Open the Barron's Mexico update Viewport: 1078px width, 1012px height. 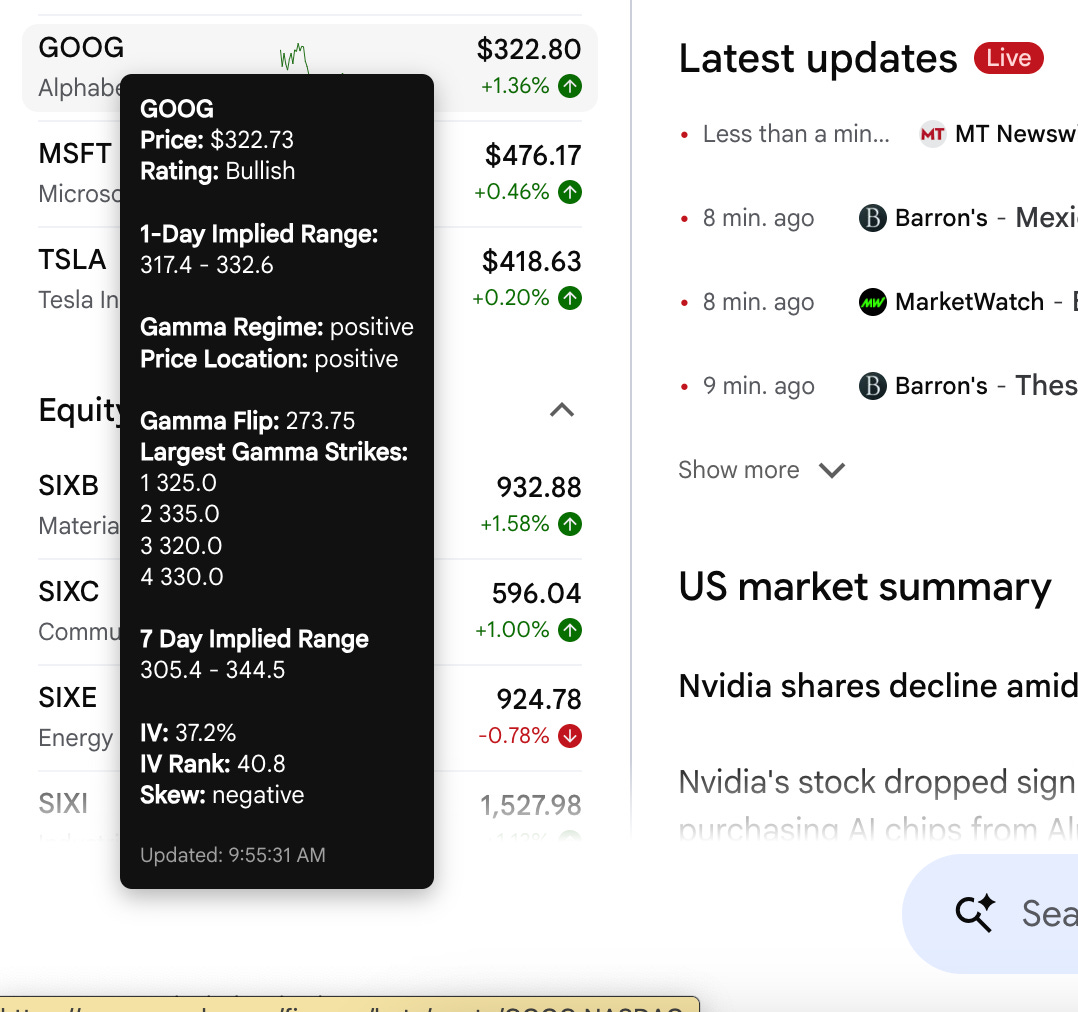tap(878, 218)
